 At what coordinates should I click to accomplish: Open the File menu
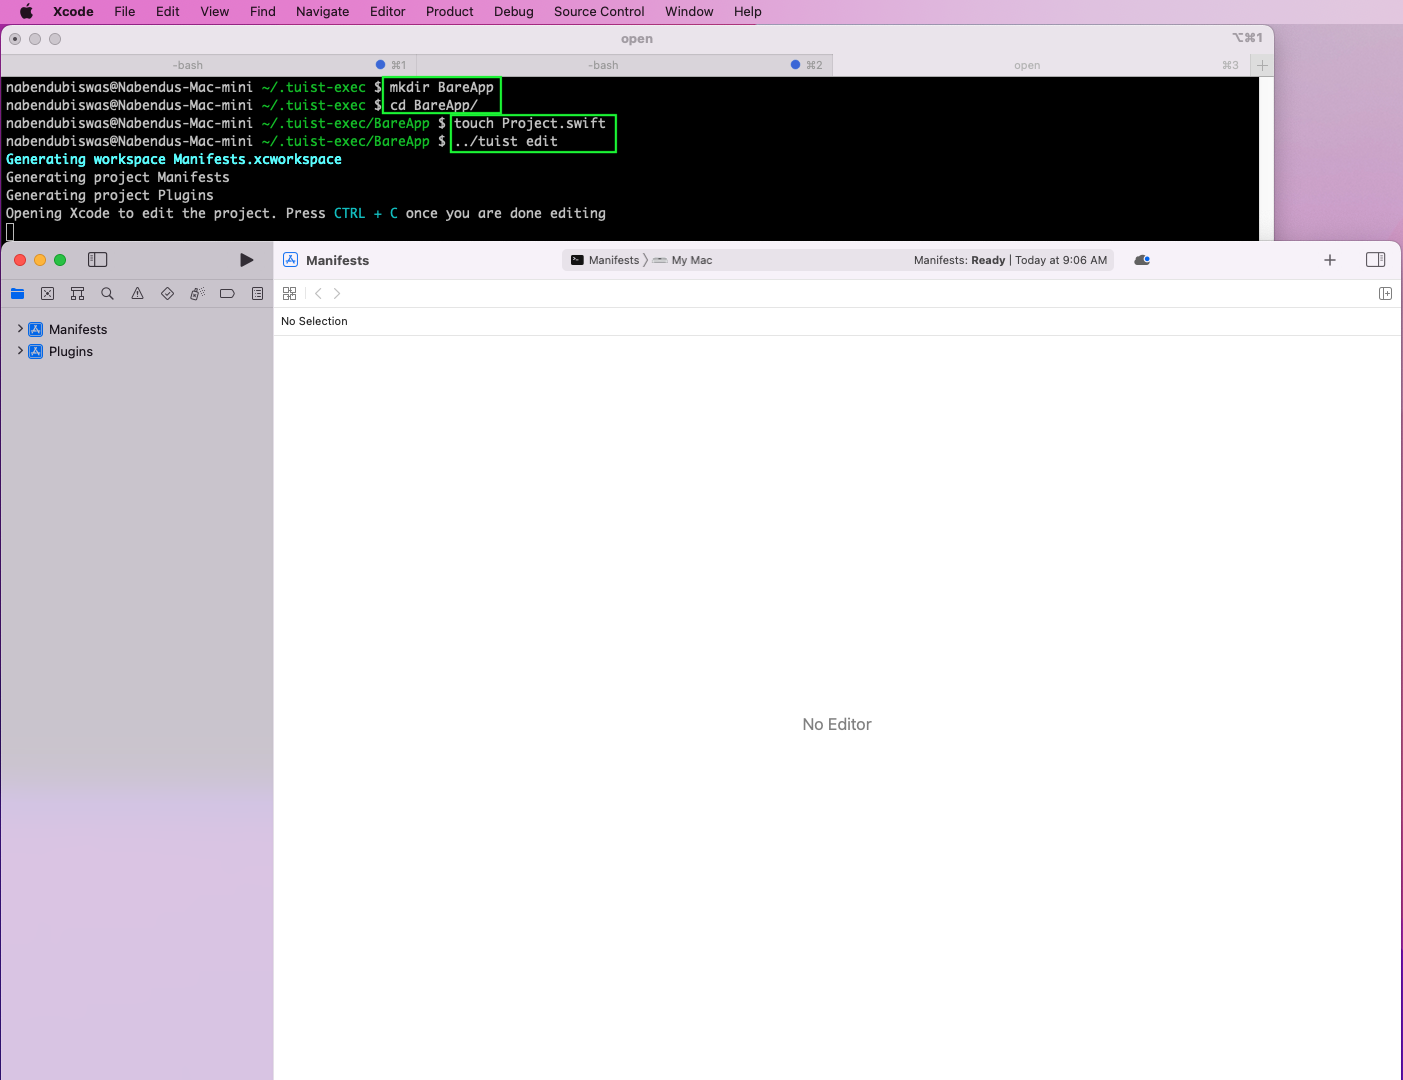point(125,12)
